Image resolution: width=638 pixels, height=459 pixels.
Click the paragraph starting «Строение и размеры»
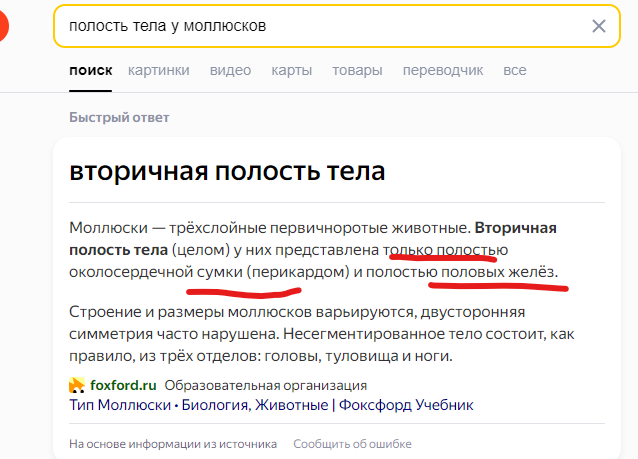(318, 332)
